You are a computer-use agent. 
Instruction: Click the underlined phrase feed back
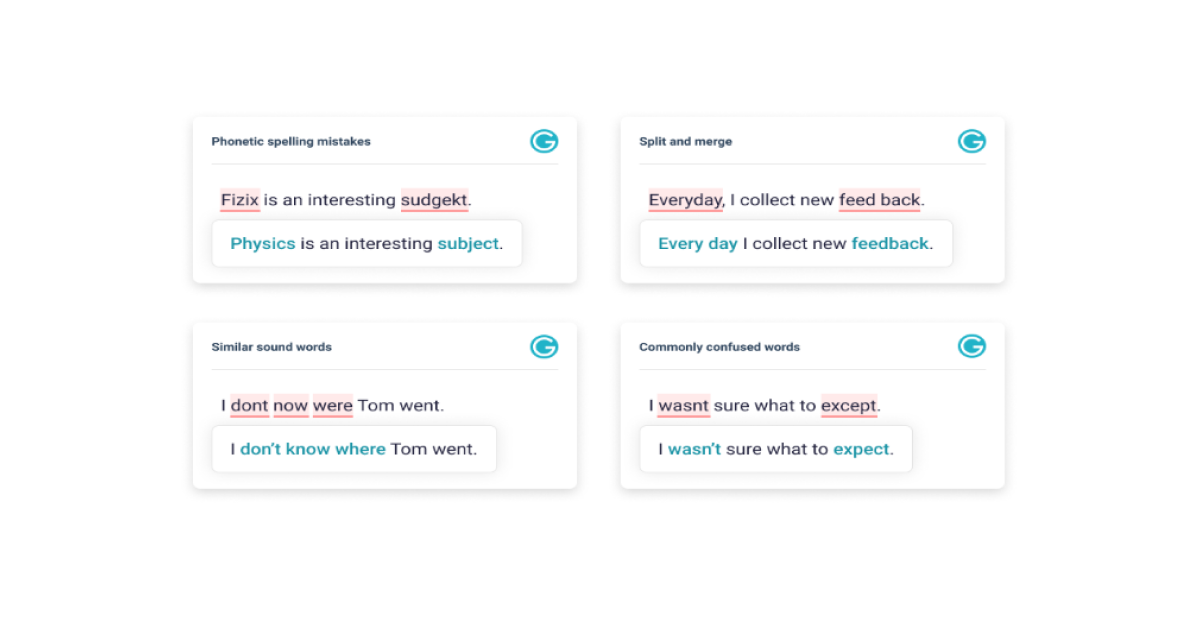pos(879,200)
